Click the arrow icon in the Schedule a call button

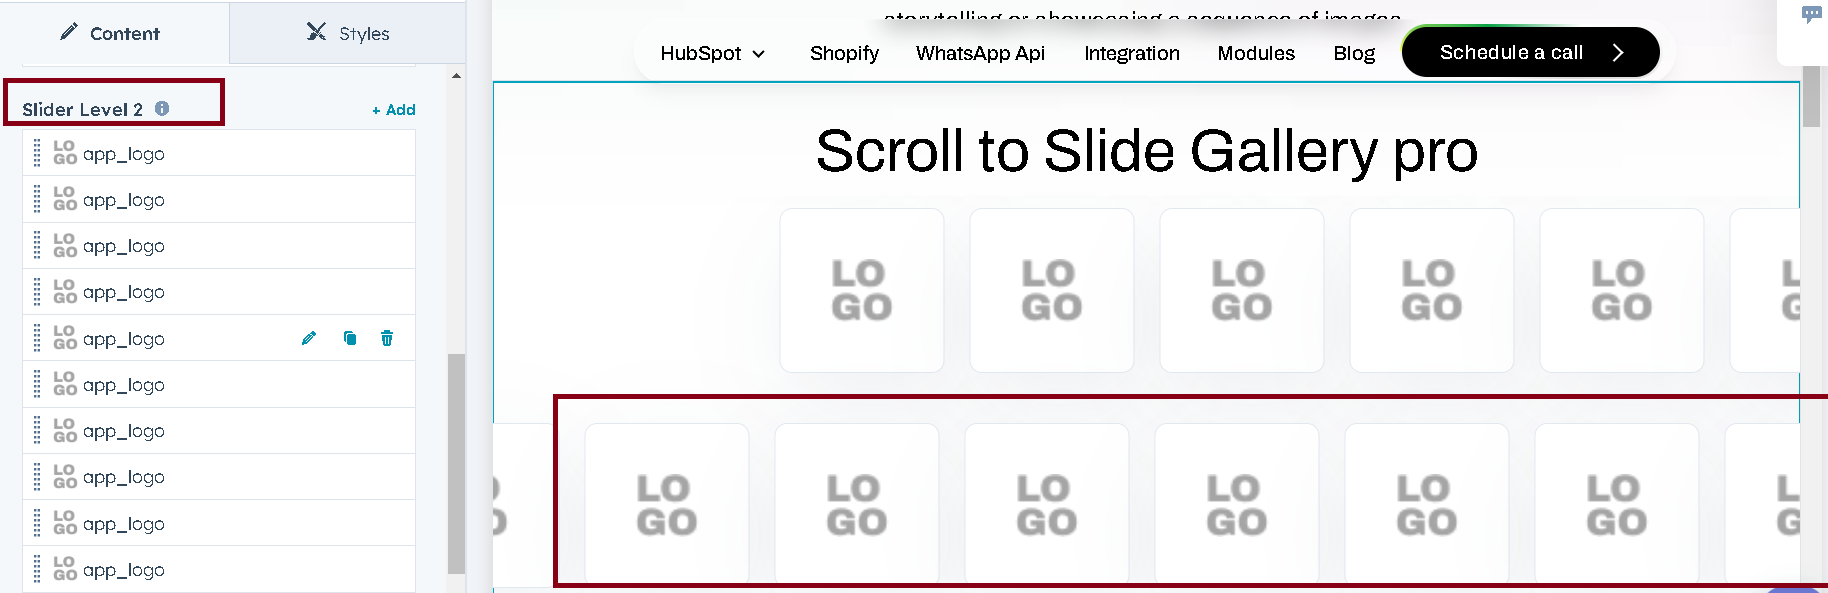tap(1617, 53)
